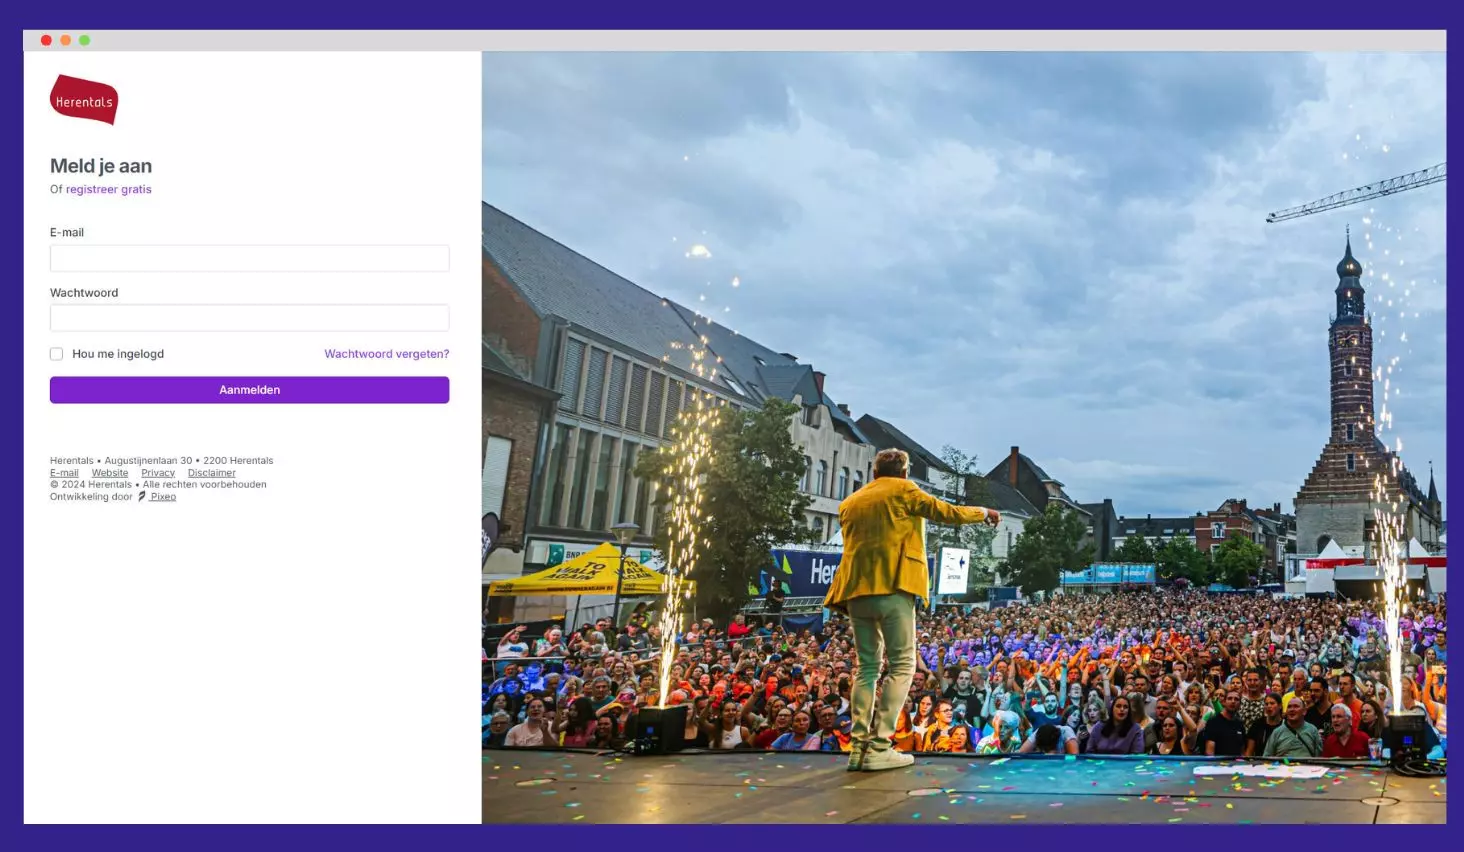The image size is (1464, 852).
Task: Open the E-mail link in footer
Action: click(x=64, y=473)
